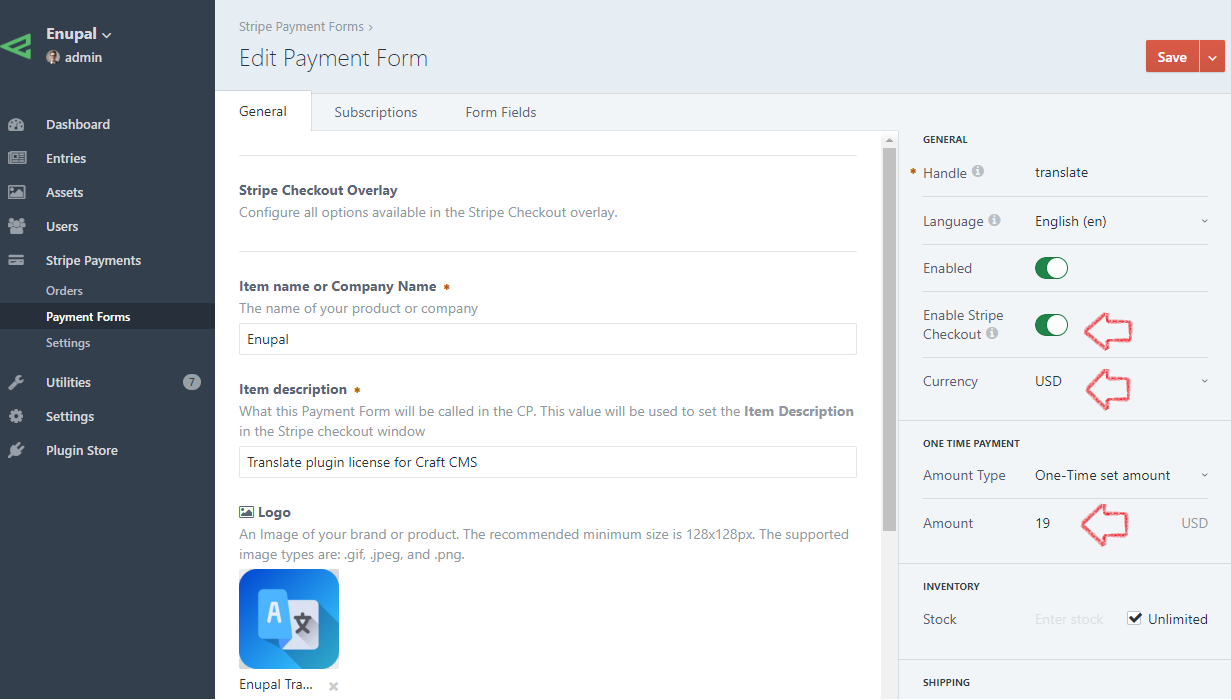
Task: Open Entries from the sidebar
Action: pyautogui.click(x=66, y=158)
